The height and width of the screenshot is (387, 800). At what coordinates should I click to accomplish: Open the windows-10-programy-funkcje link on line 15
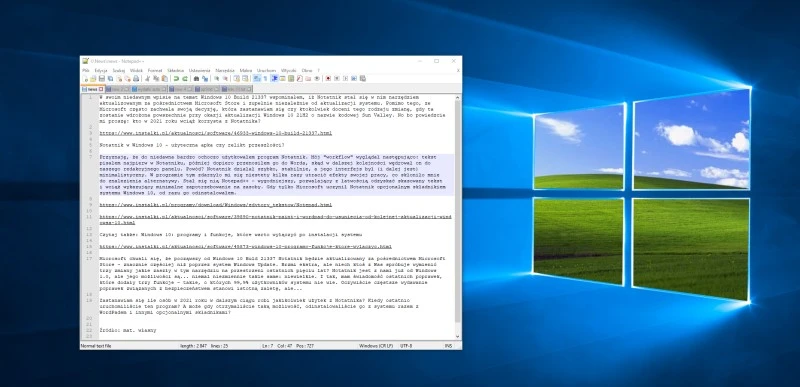[x=245, y=247]
